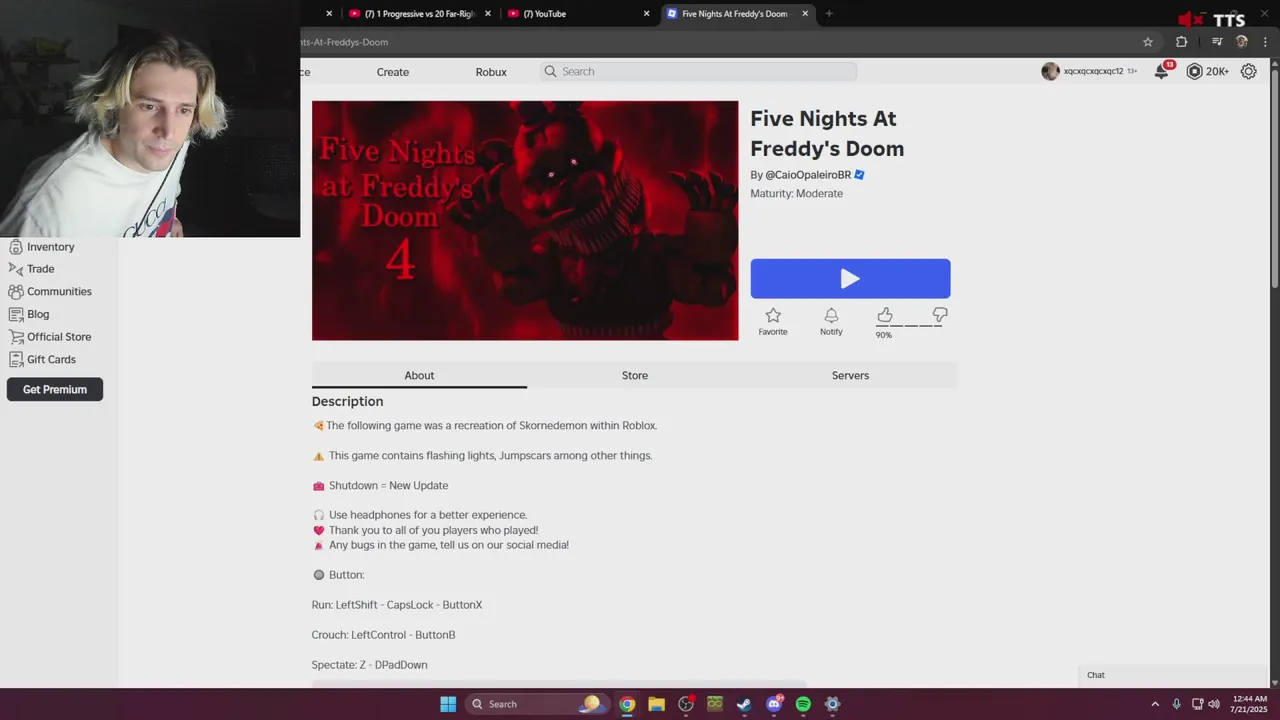
Task: Open OBS Studio from the taskbar
Action: (x=686, y=704)
